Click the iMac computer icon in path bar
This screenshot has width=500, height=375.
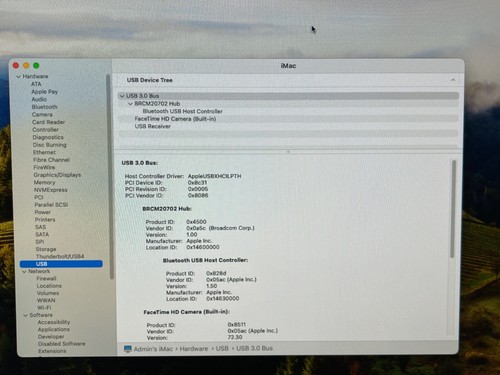128,349
